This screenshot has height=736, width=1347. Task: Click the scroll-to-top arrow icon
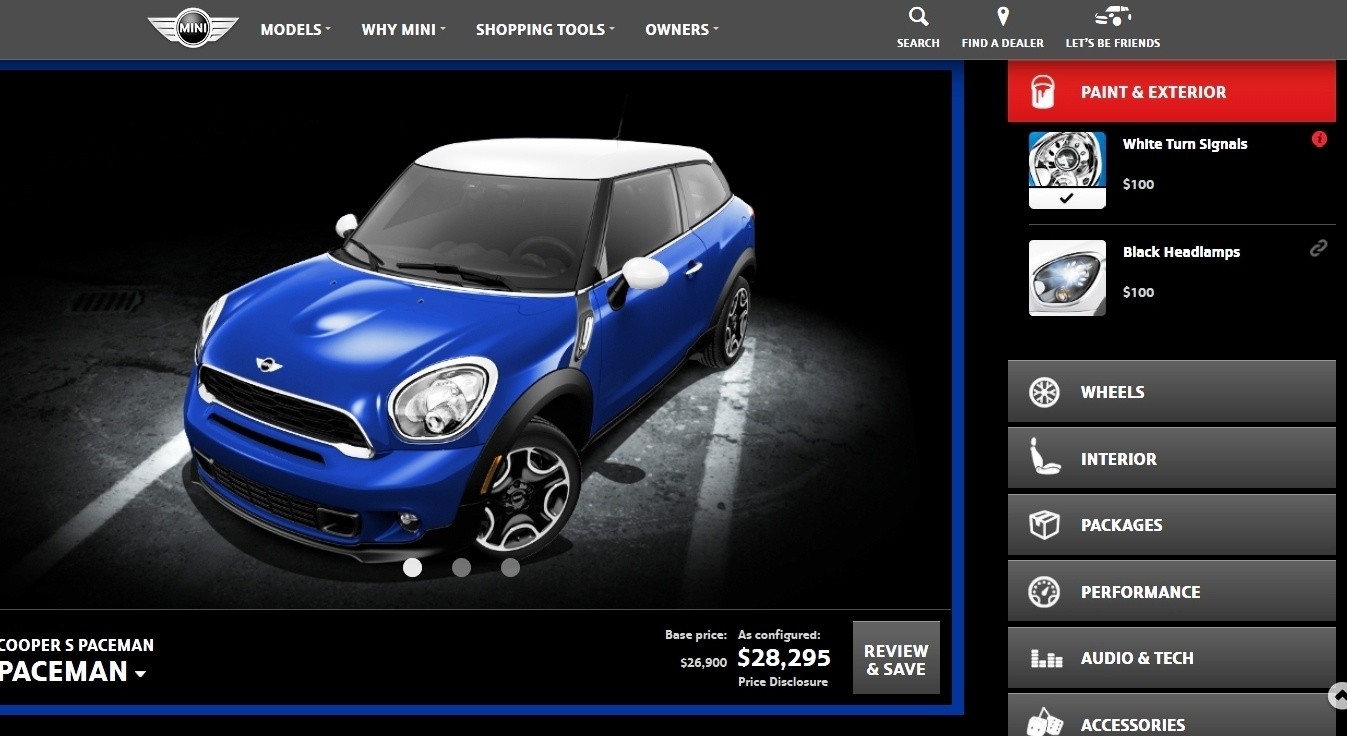1338,695
